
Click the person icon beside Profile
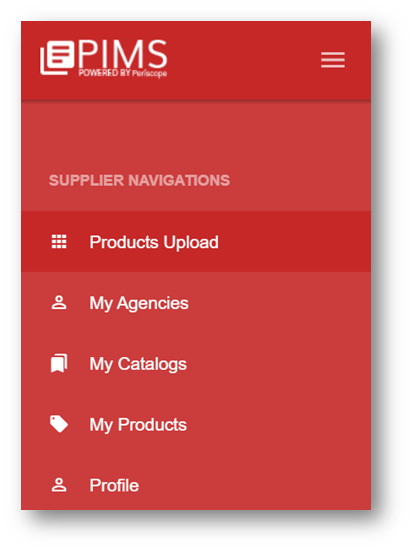(59, 485)
